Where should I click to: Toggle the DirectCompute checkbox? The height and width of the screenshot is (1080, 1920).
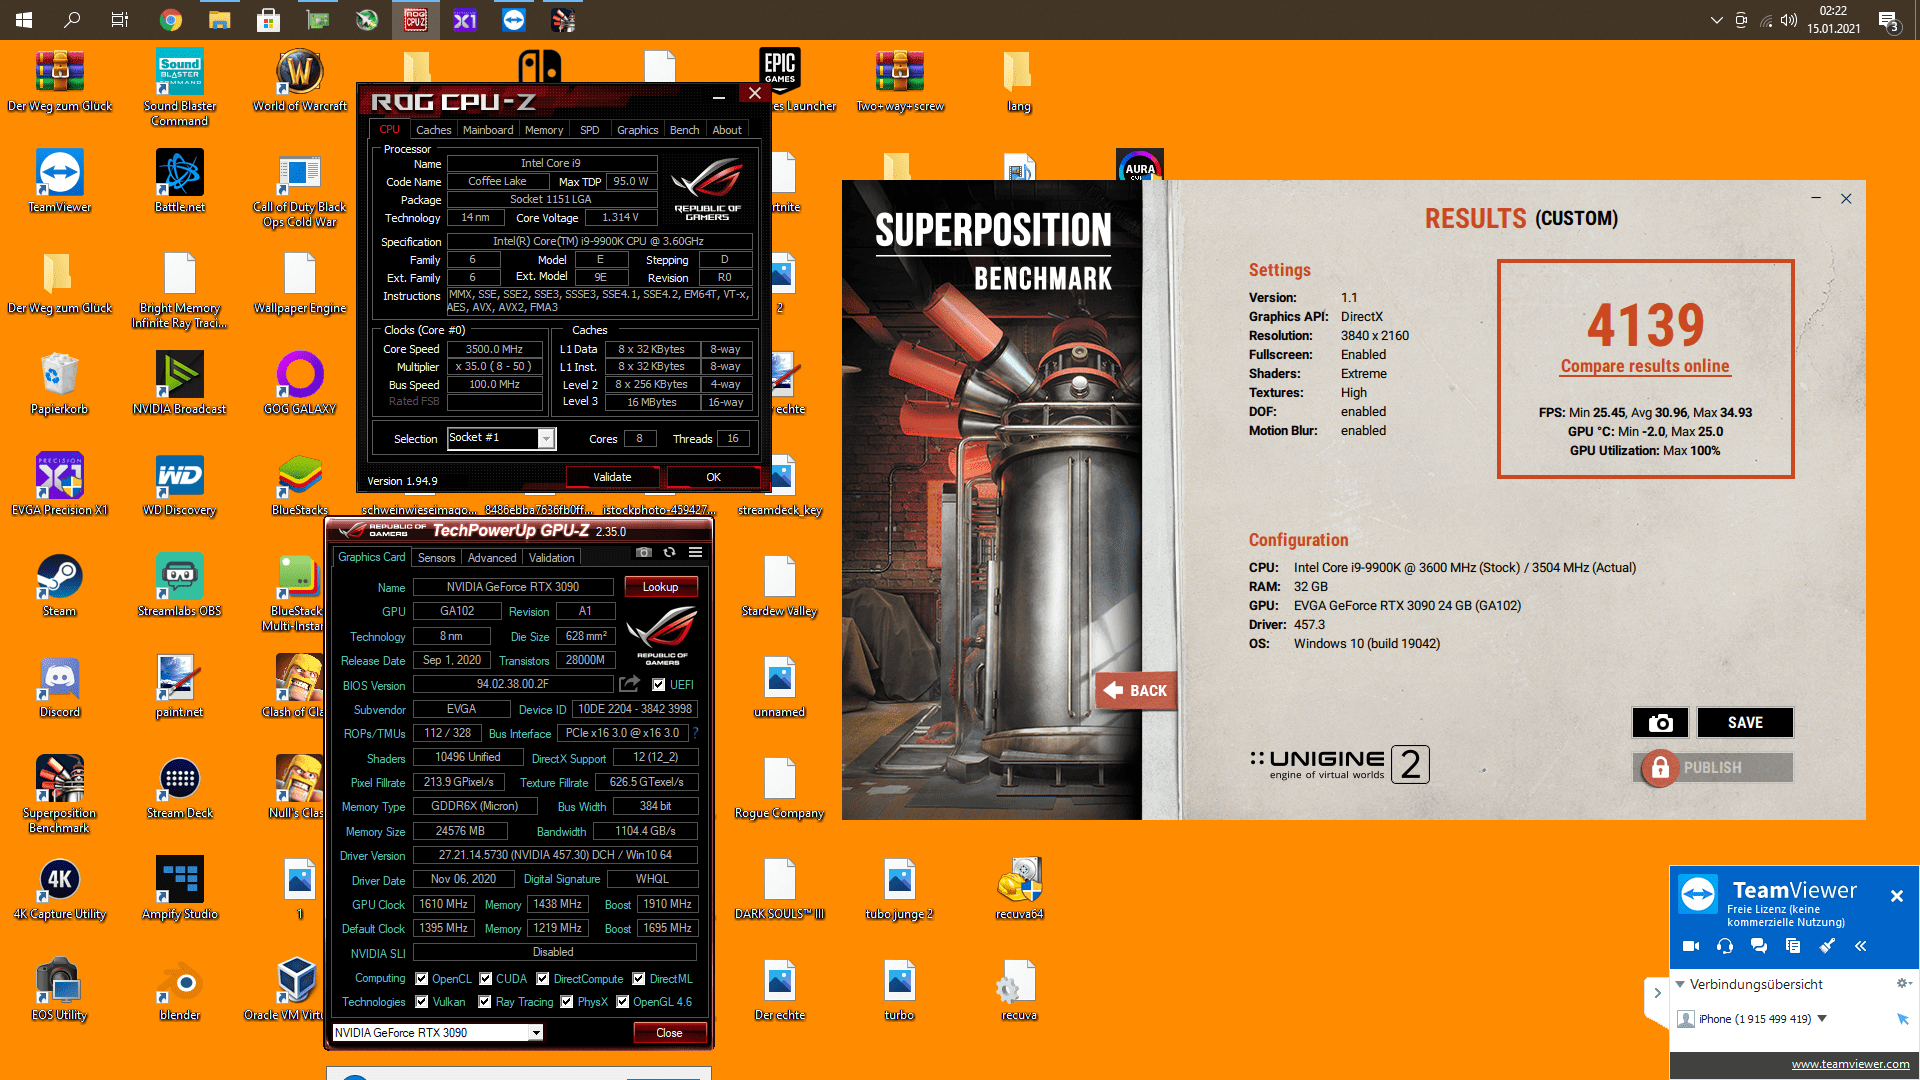pos(543,979)
